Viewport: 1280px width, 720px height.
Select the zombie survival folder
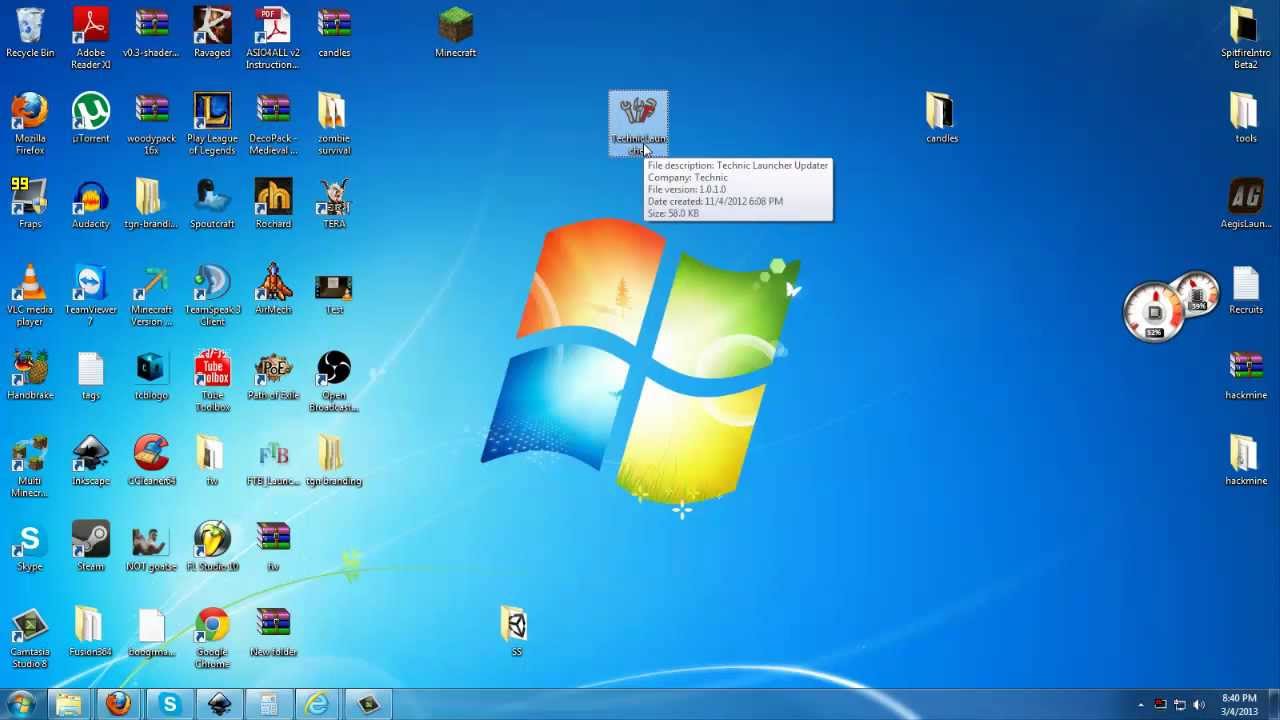(334, 124)
